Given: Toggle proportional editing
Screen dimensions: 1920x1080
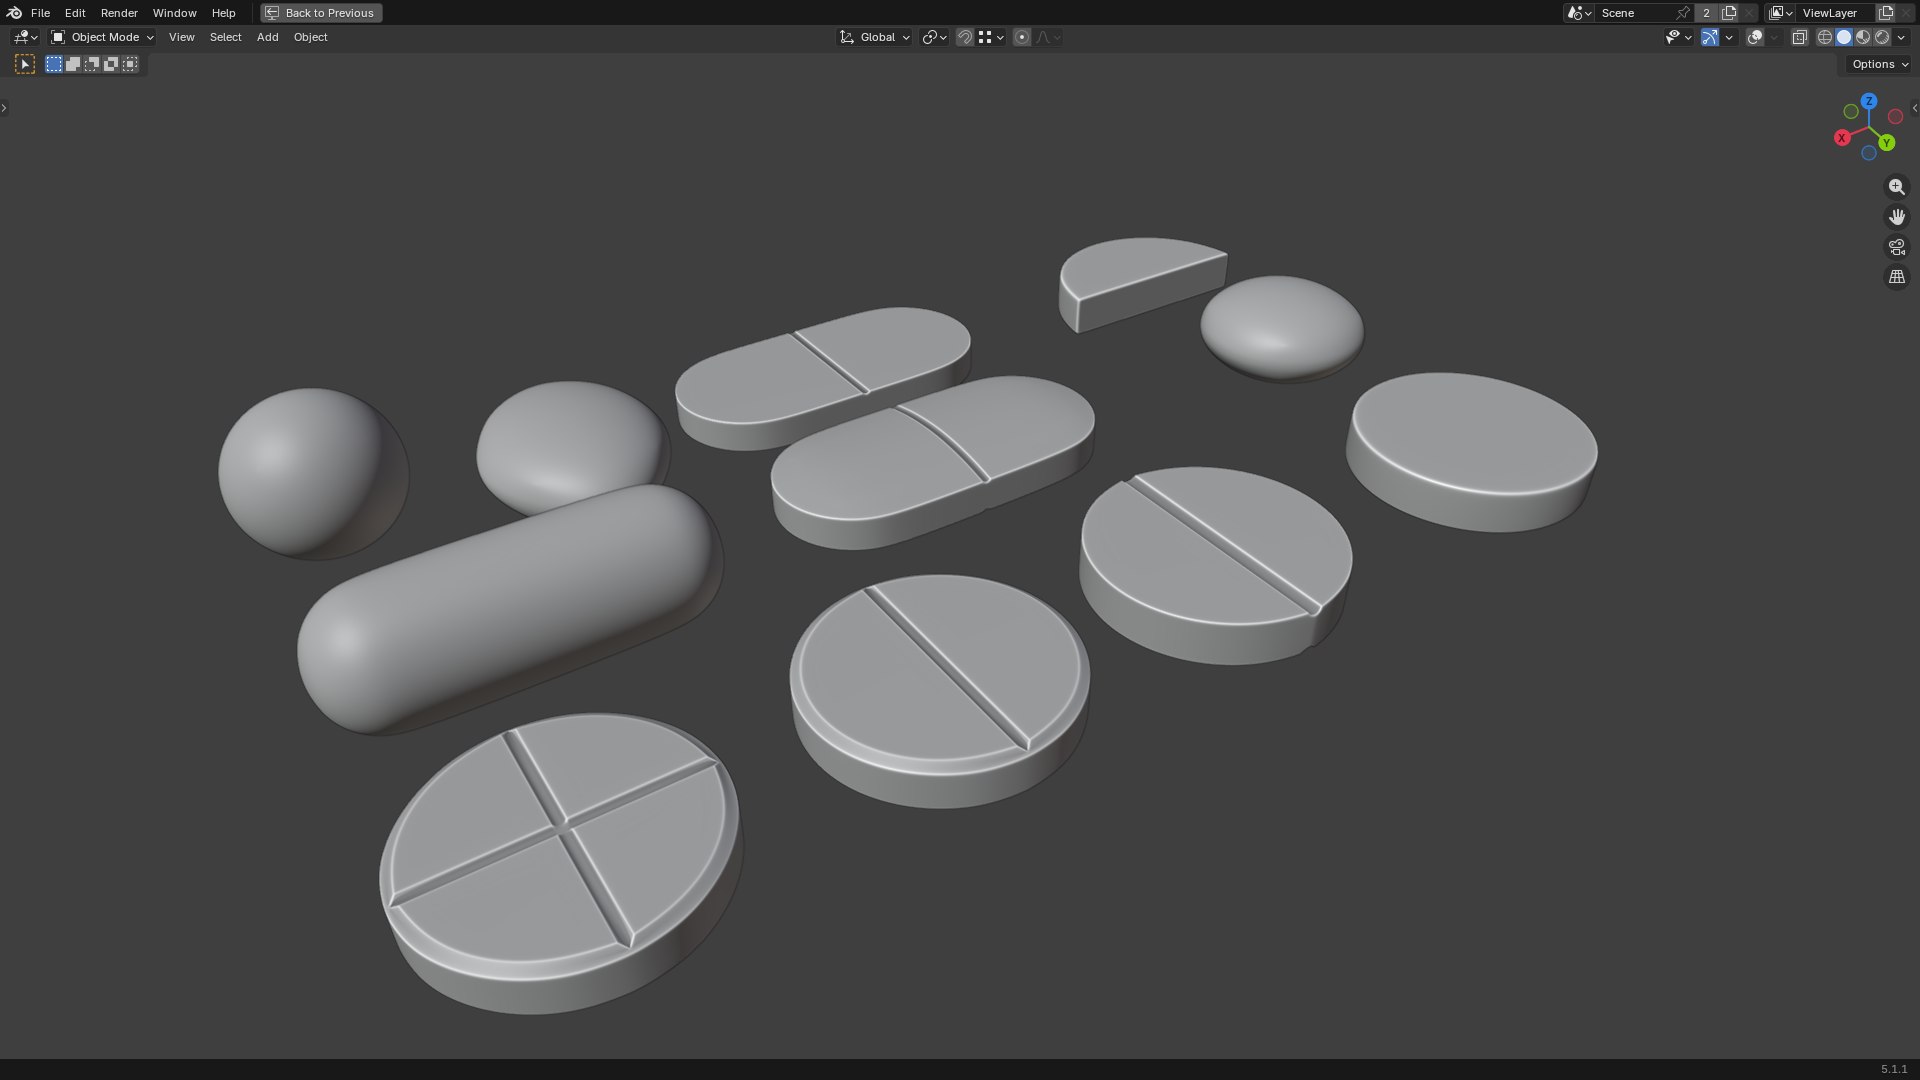Looking at the screenshot, I should [1022, 37].
